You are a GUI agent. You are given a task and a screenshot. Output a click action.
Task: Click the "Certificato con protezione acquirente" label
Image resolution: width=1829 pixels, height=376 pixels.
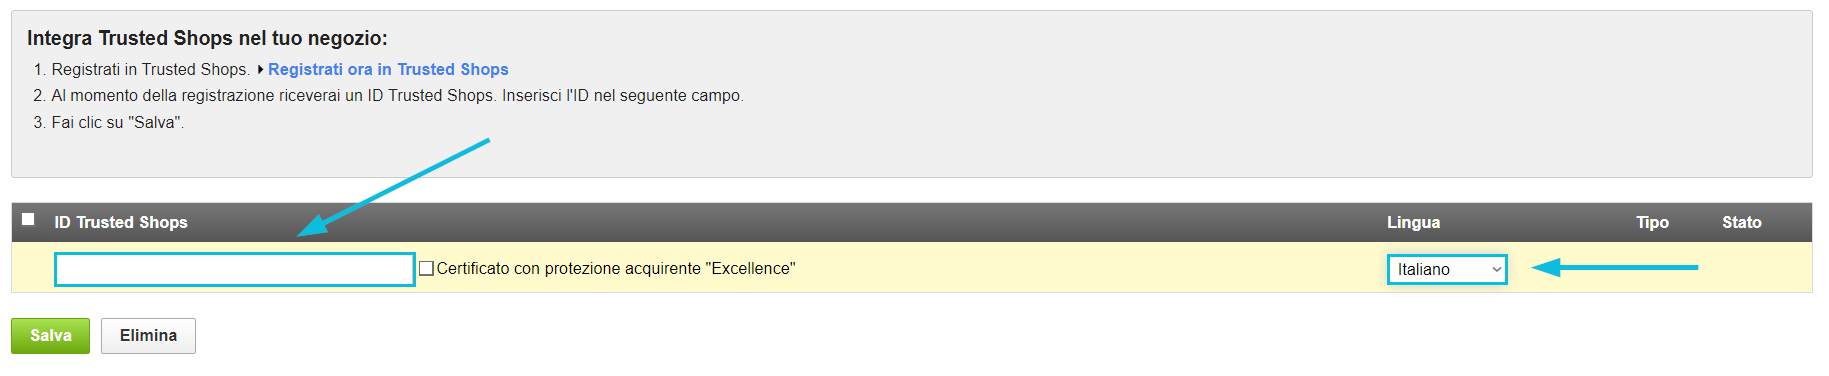point(616,268)
